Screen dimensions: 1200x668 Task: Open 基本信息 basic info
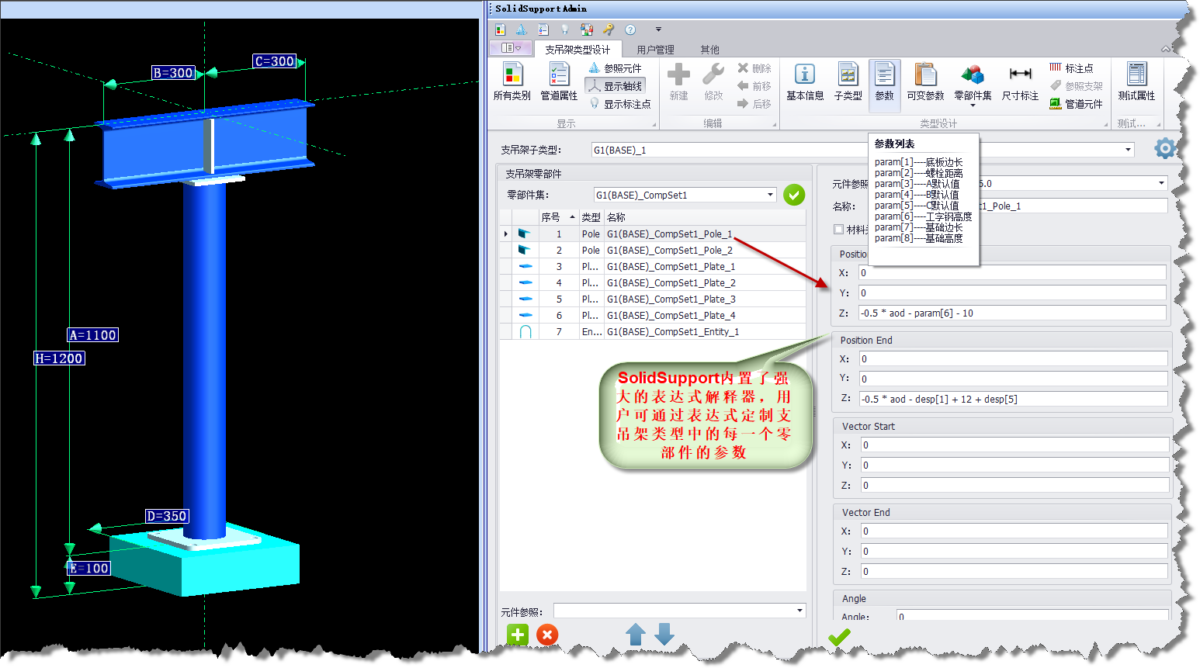pyautogui.click(x=805, y=83)
